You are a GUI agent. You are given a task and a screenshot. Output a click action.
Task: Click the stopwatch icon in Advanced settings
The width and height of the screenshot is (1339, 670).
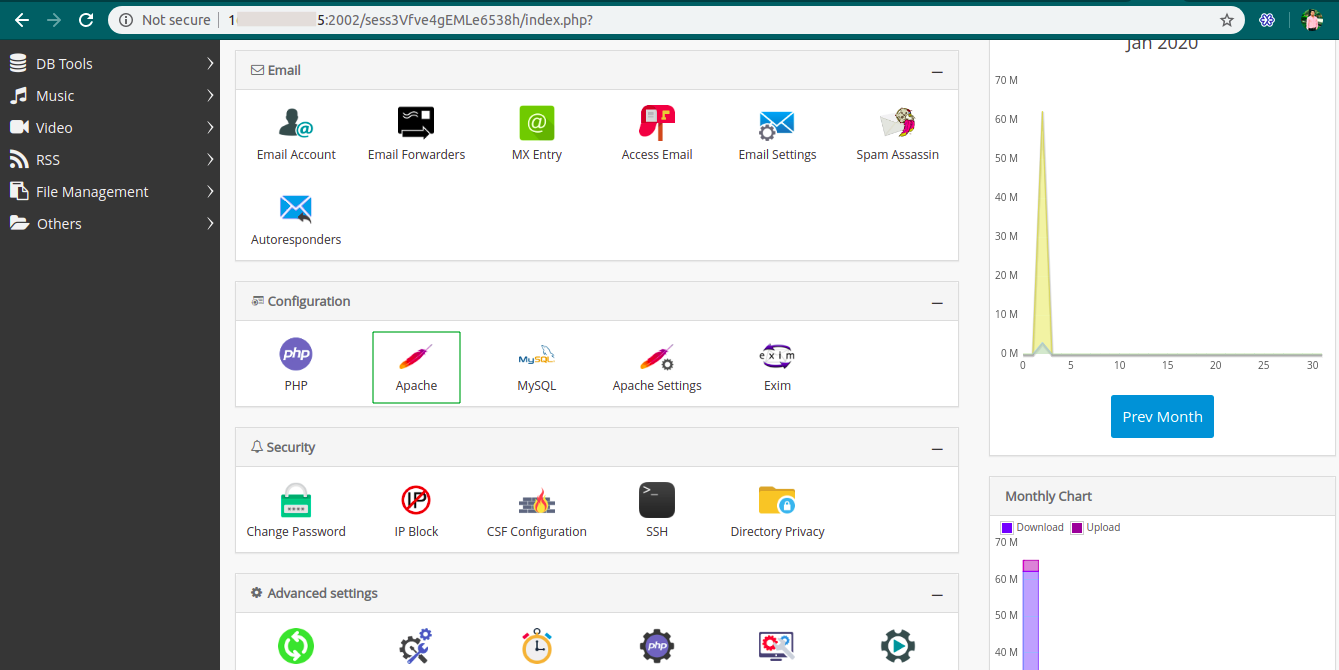[537, 646]
